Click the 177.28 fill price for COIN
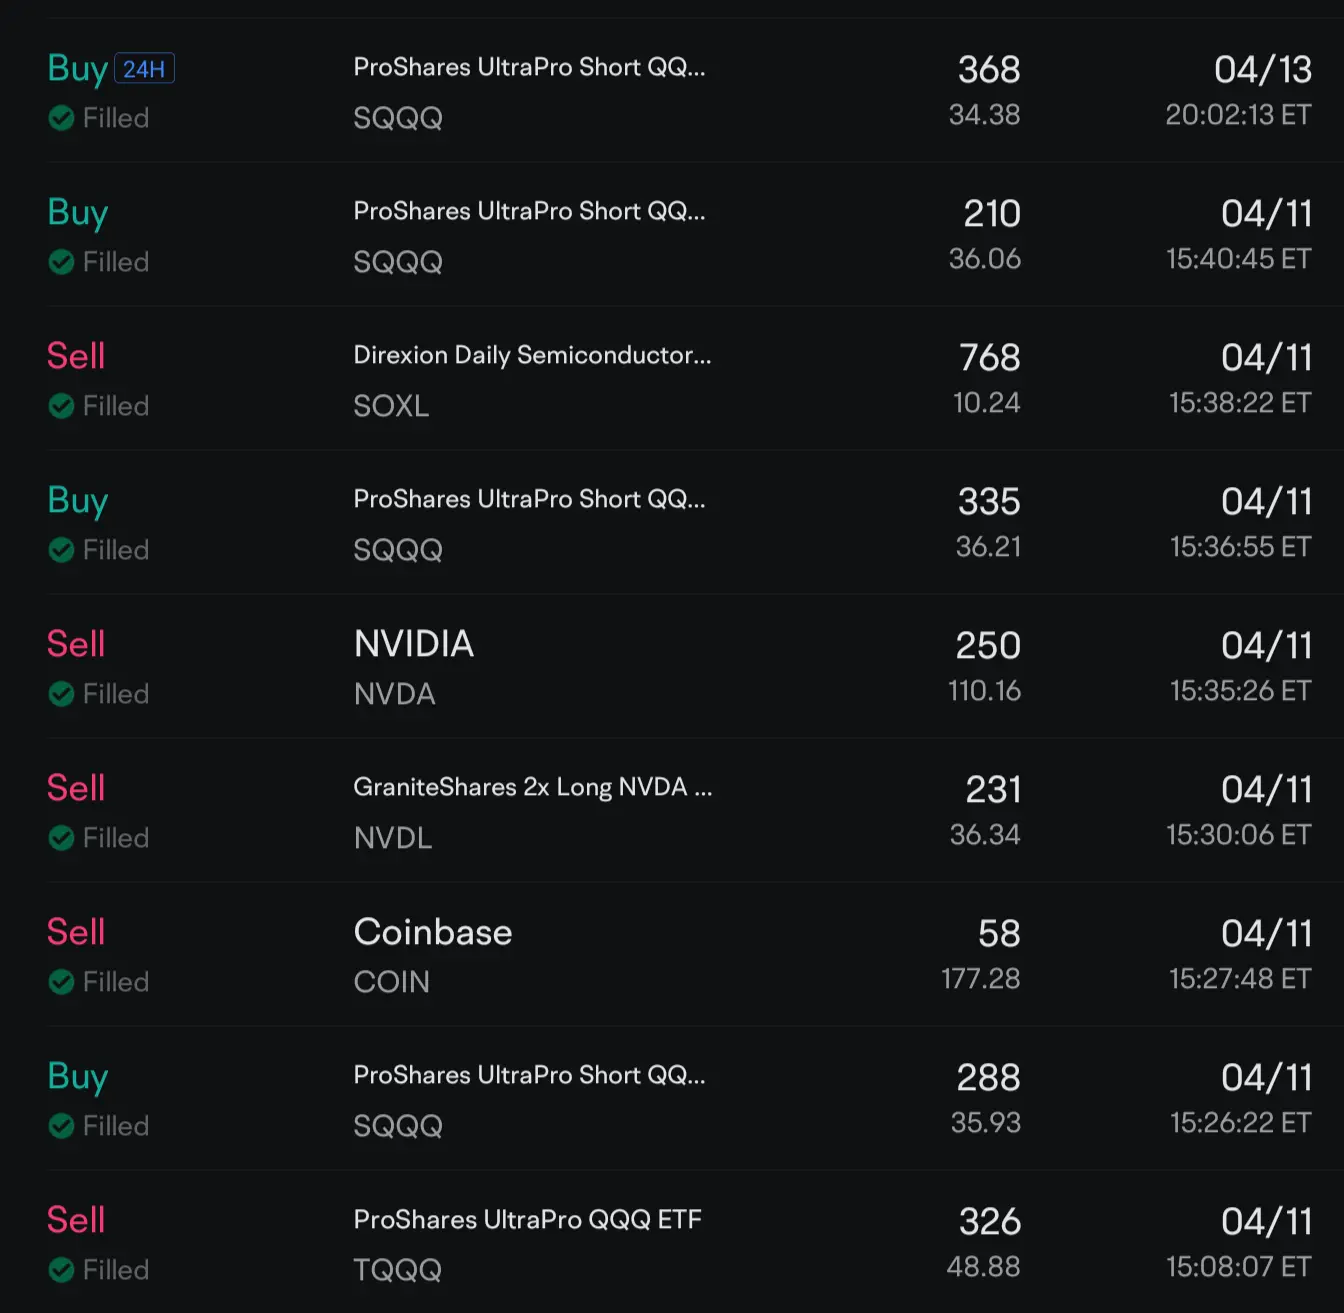This screenshot has height=1313, width=1344. click(981, 978)
